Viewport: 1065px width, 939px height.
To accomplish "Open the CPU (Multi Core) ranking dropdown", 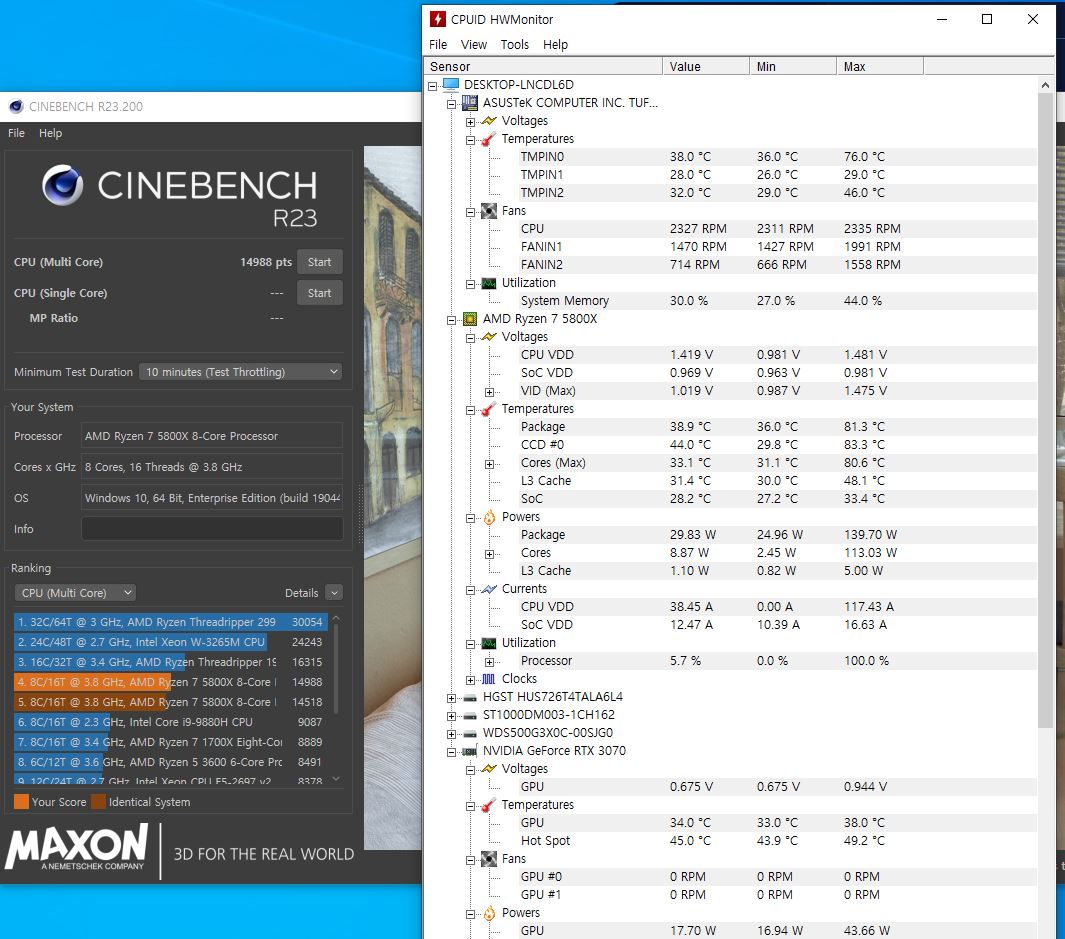I will pos(75,592).
